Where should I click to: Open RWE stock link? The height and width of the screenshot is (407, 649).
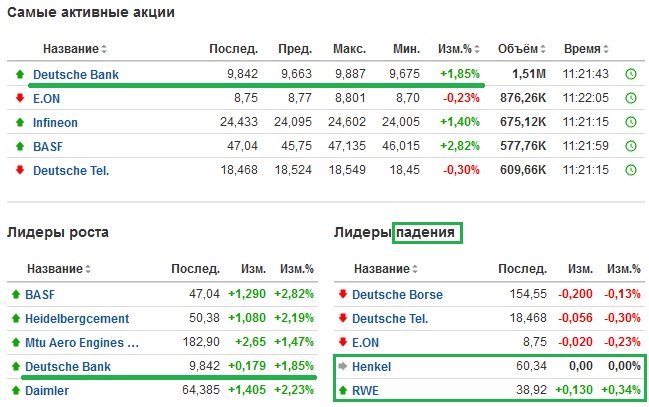click(x=365, y=390)
